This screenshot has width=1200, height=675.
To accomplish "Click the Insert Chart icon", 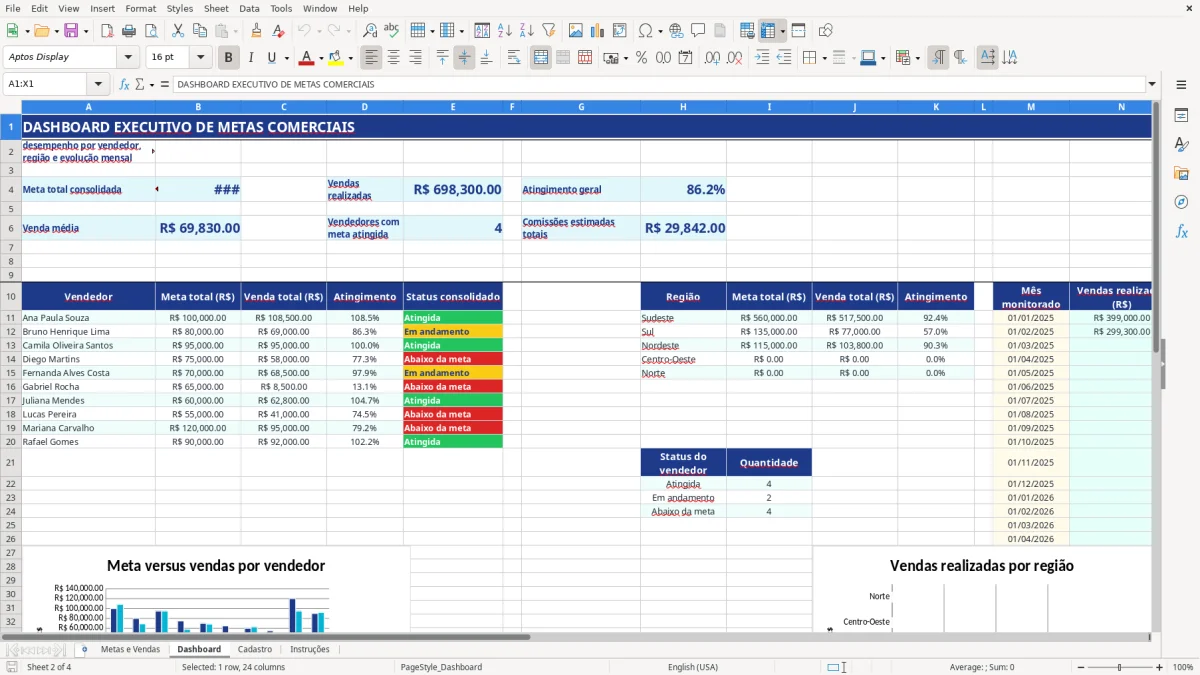I will 598,31.
